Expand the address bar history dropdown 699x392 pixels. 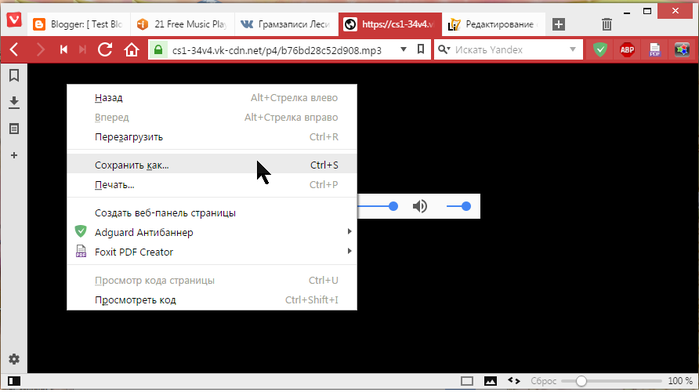[x=403, y=50]
